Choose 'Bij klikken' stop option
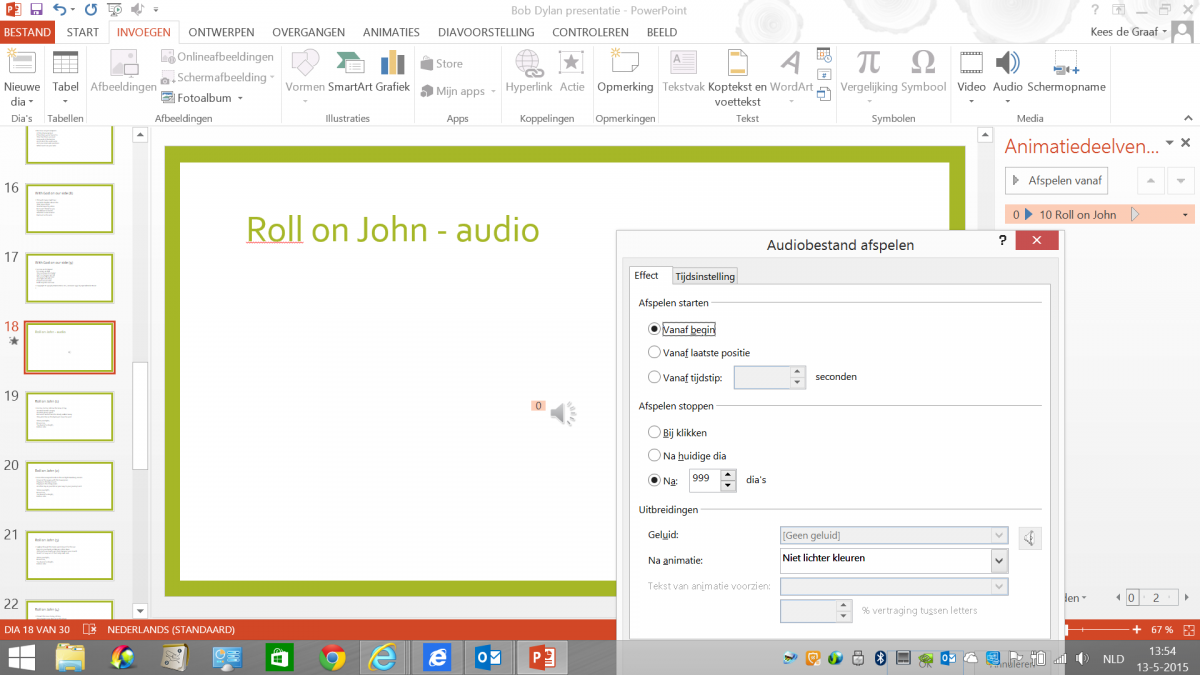The height and width of the screenshot is (675, 1200). click(x=655, y=433)
